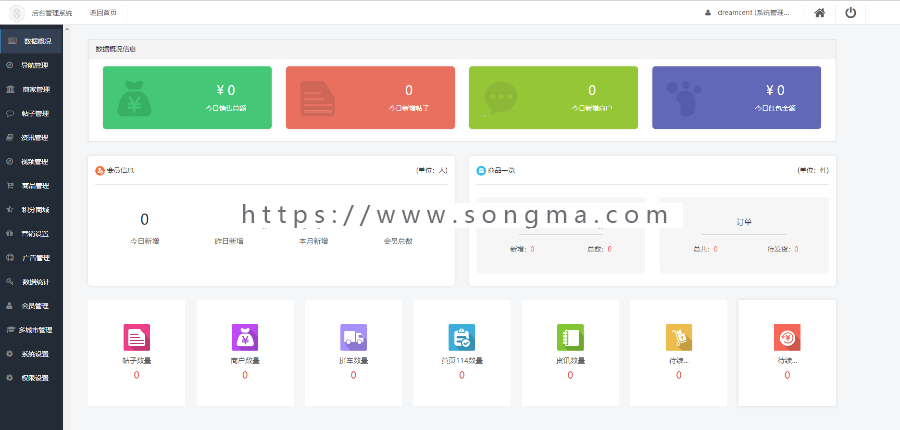
Task: Click the sidebar scroll-up arrow
Action: coord(67,29)
